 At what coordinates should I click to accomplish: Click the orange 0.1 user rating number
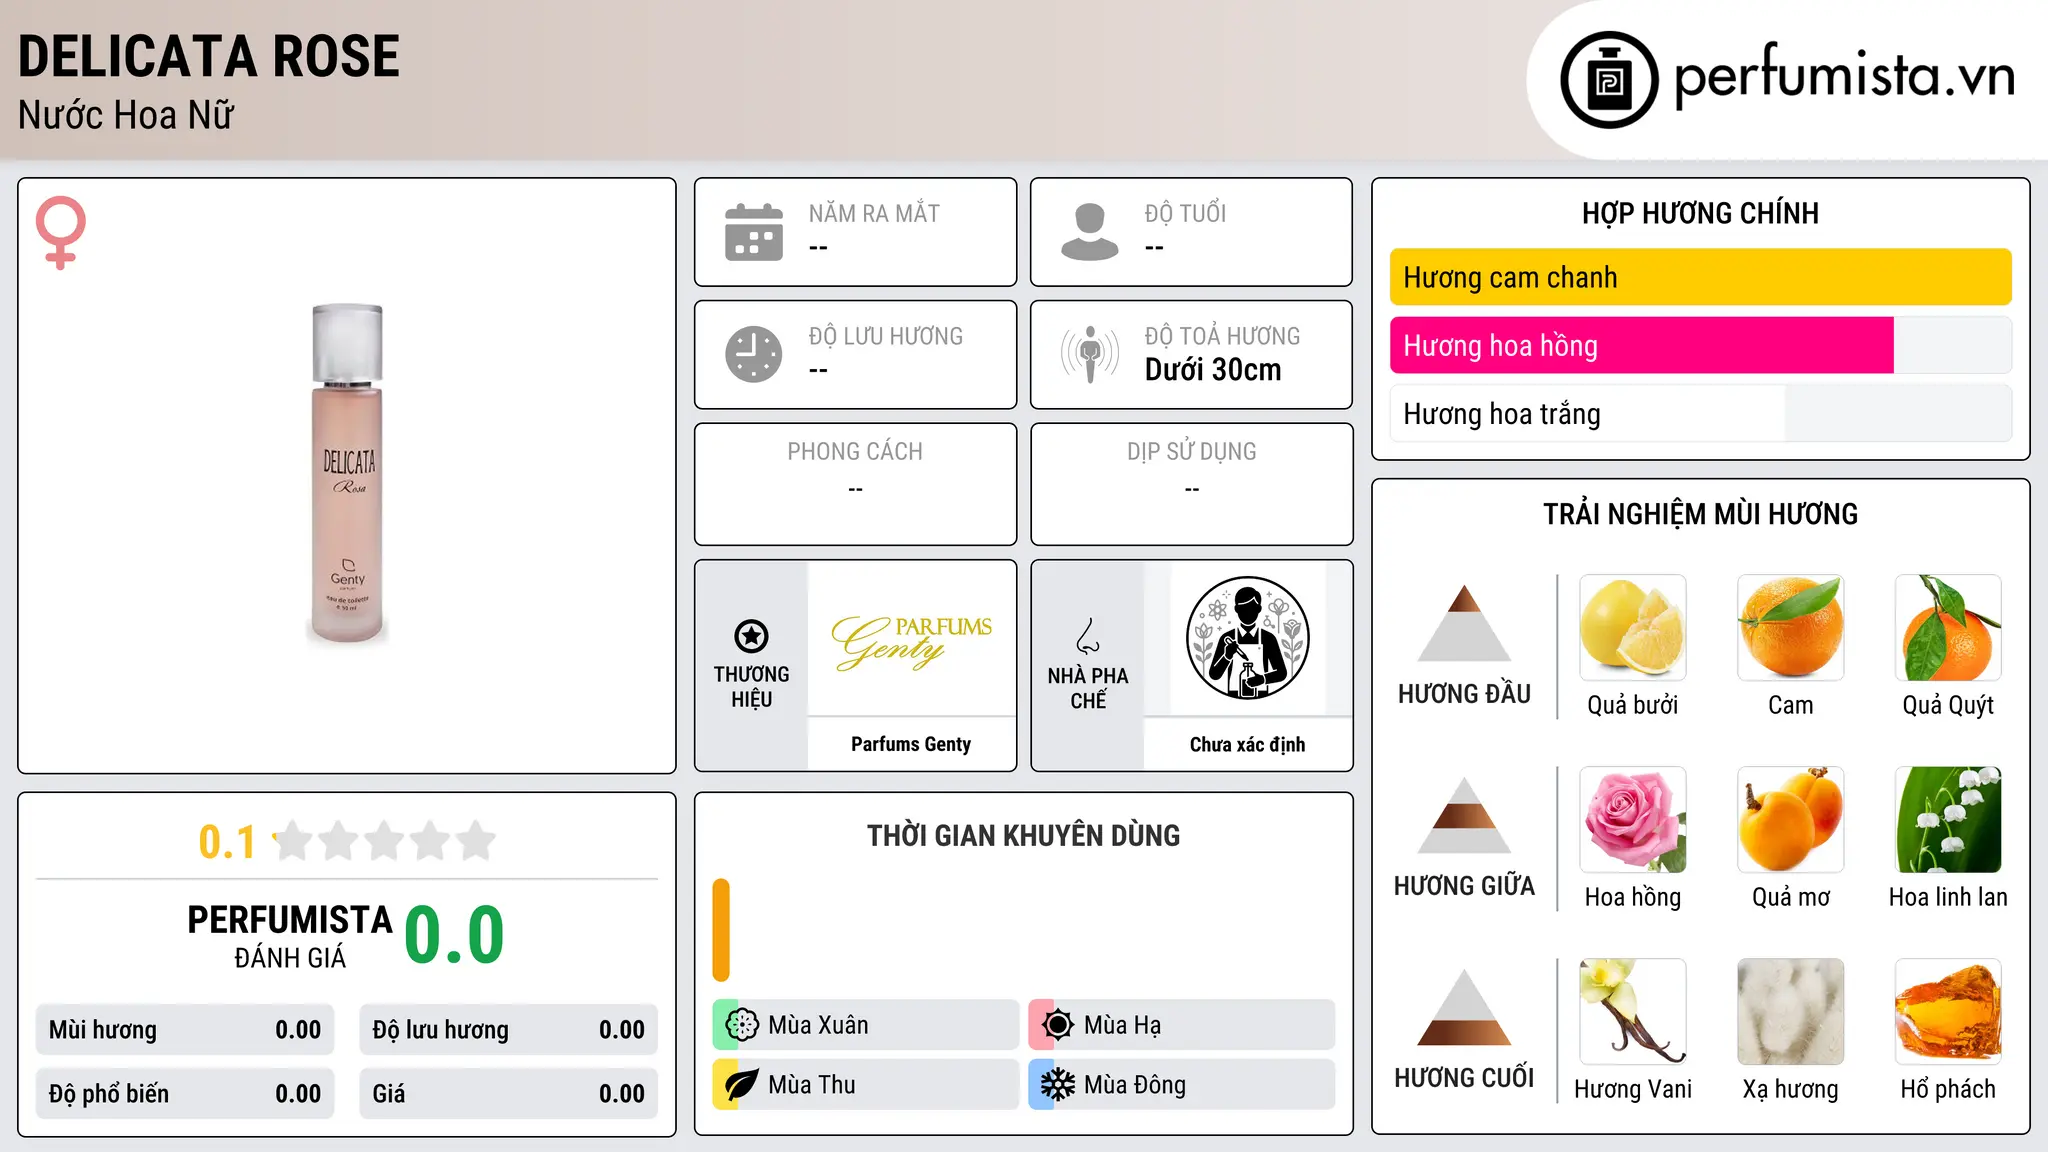[x=227, y=842]
